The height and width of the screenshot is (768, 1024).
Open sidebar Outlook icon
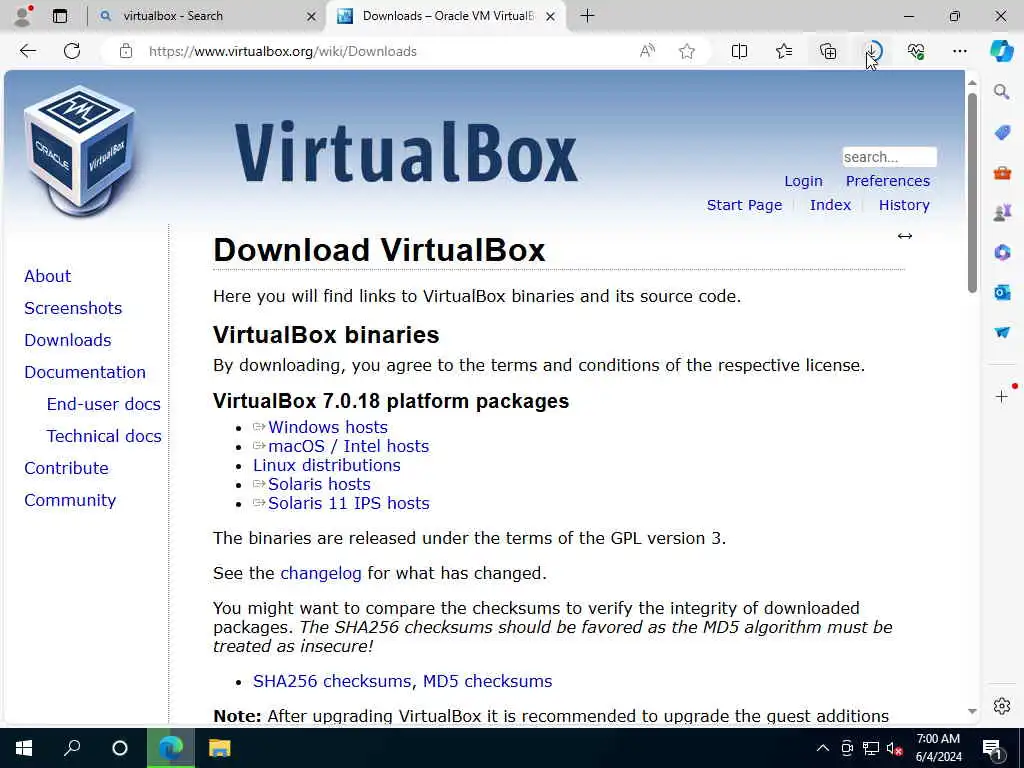tap(1002, 293)
